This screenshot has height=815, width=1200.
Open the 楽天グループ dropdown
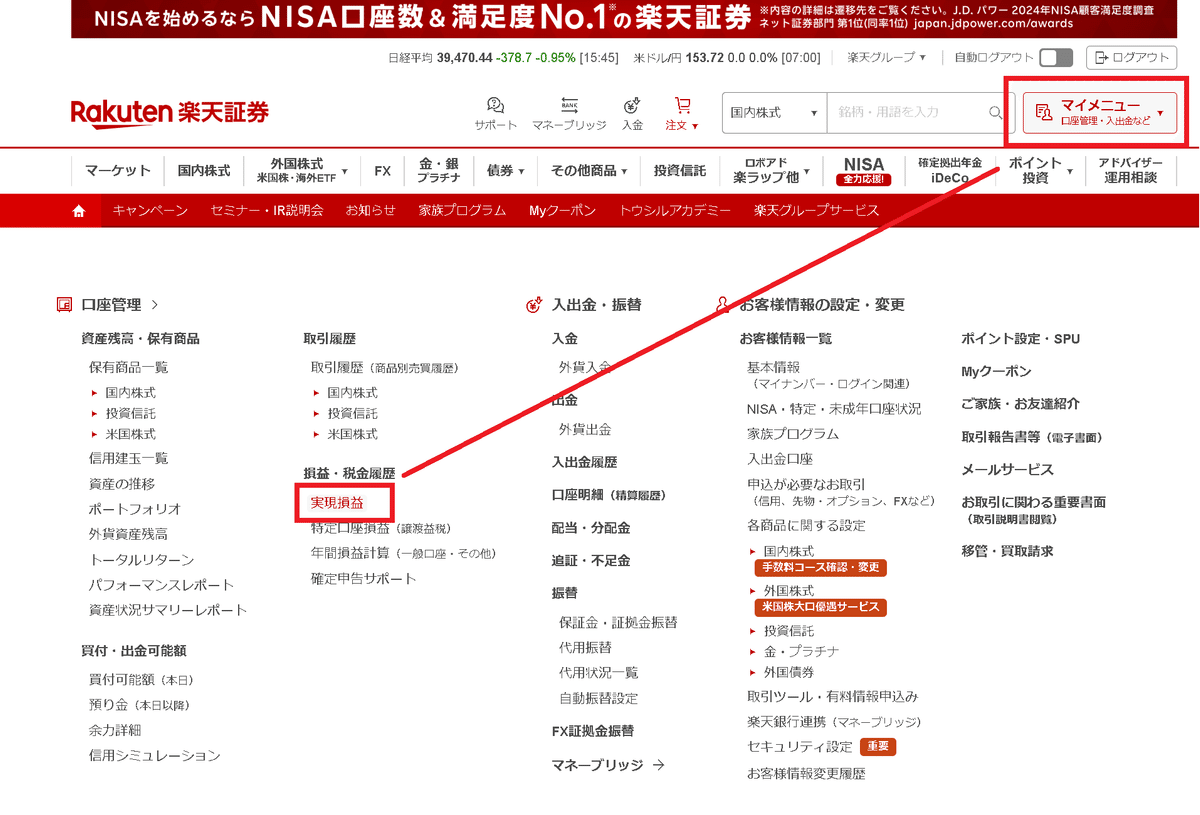(x=886, y=58)
